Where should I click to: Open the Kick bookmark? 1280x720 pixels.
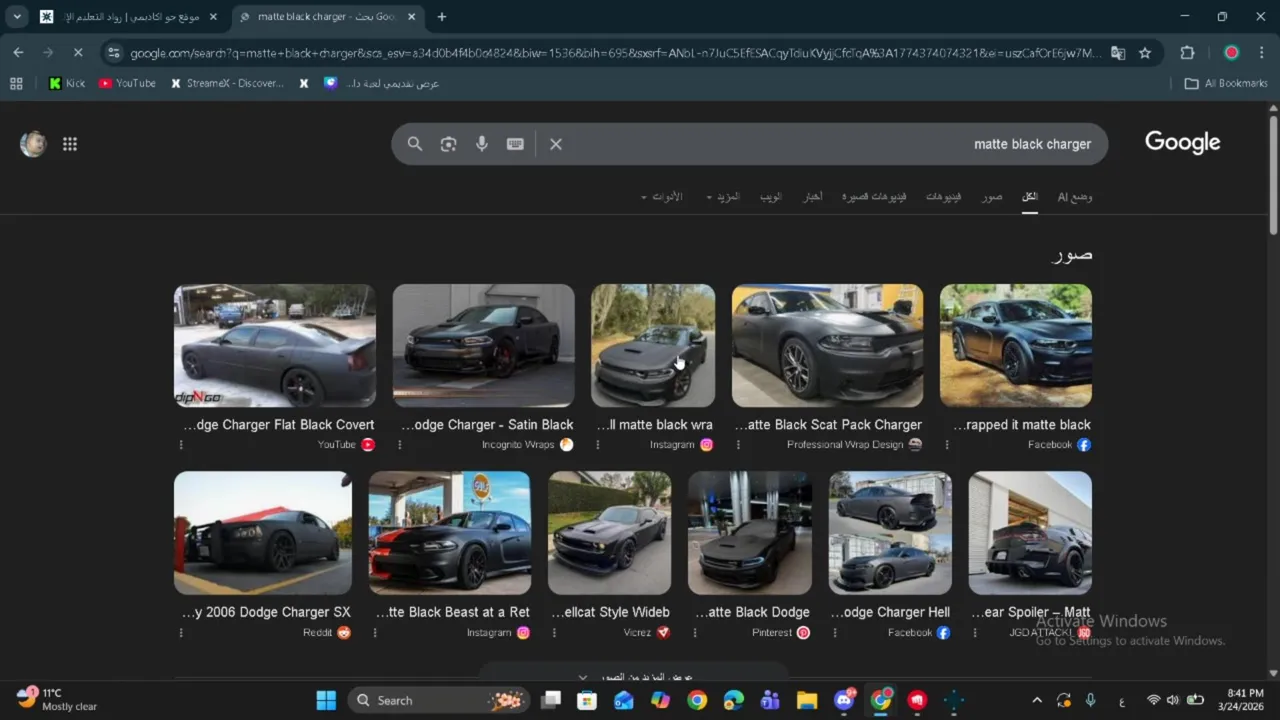(66, 84)
